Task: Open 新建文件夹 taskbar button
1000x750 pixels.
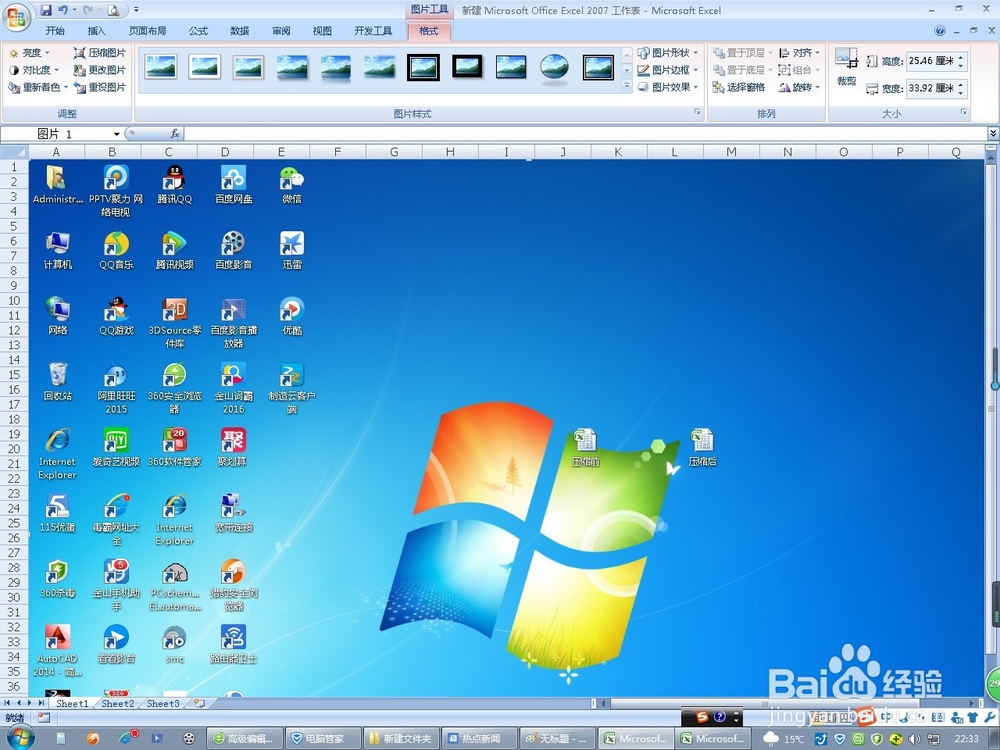Action: (x=401, y=739)
